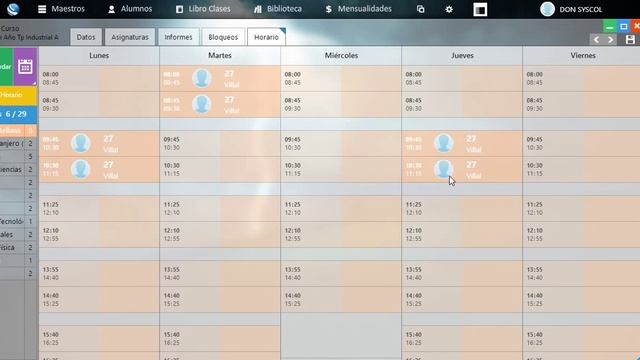This screenshot has width=640, height=360.
Task: Click teacher avatar in Lunes 10:30 block
Action: 80,169
